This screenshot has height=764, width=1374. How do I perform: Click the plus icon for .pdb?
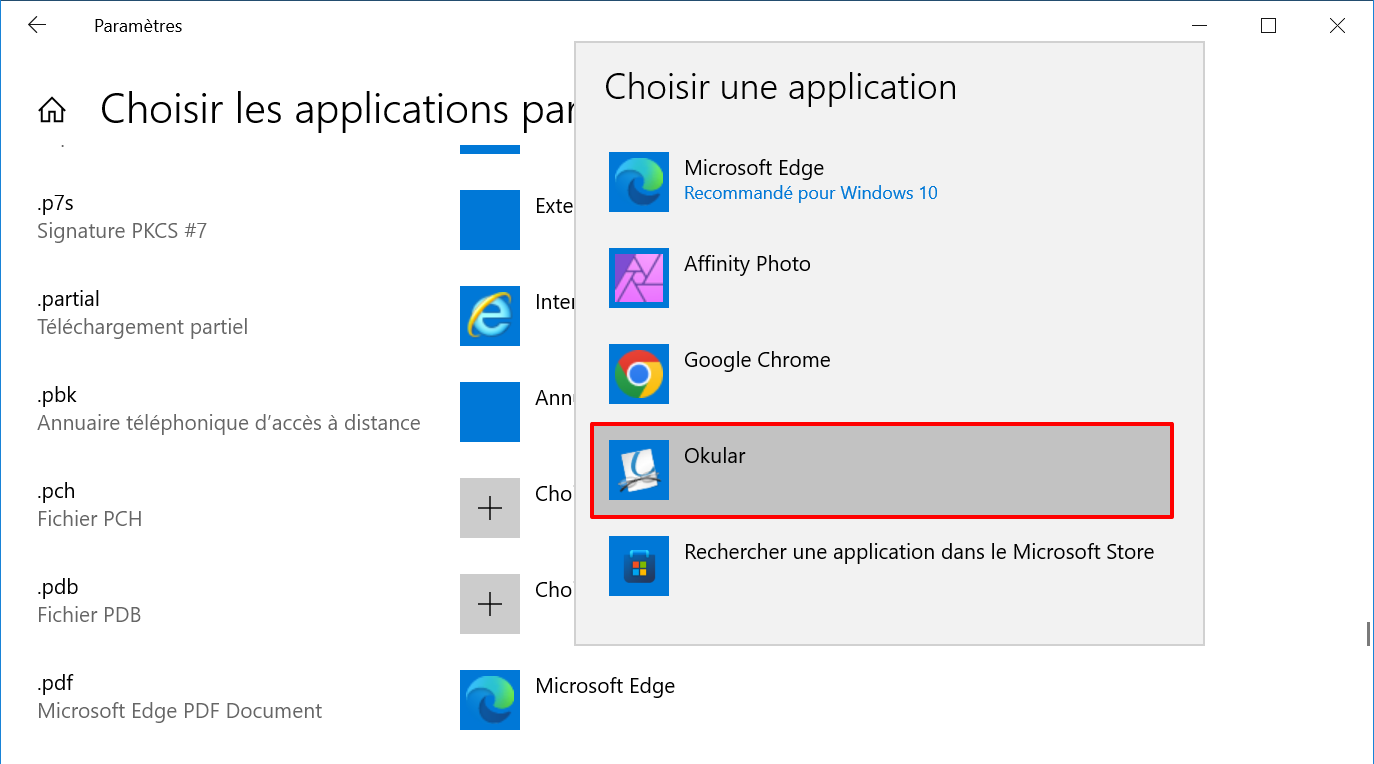click(490, 604)
